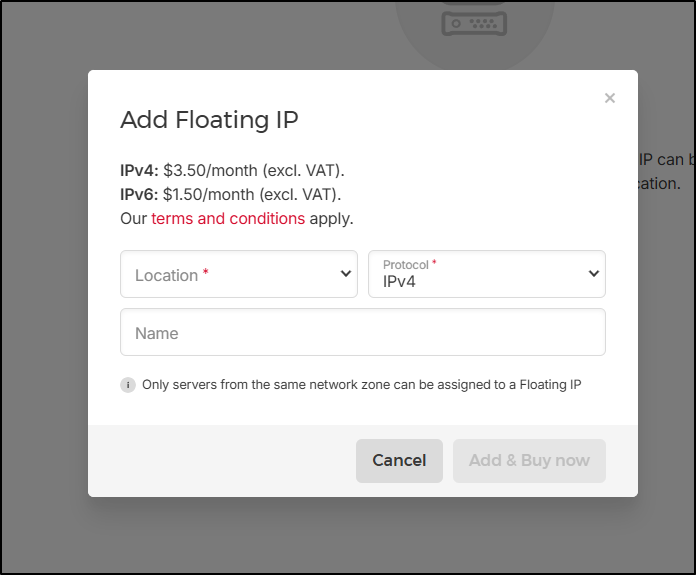Open the Location dropdown
This screenshot has height=575, width=696.
[x=238, y=274]
